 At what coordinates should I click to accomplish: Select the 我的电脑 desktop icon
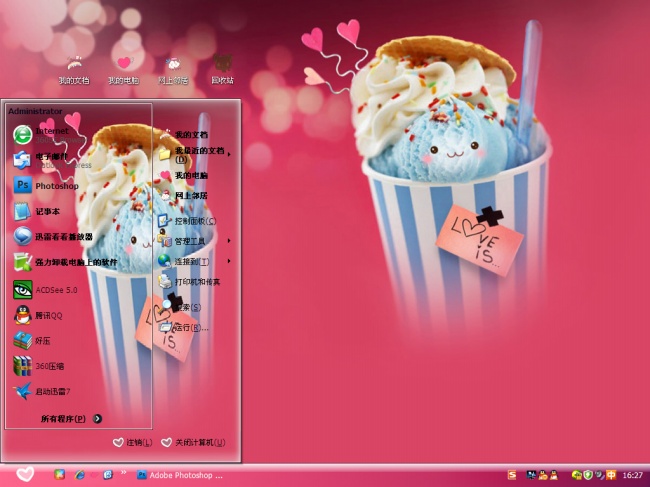[x=124, y=70]
